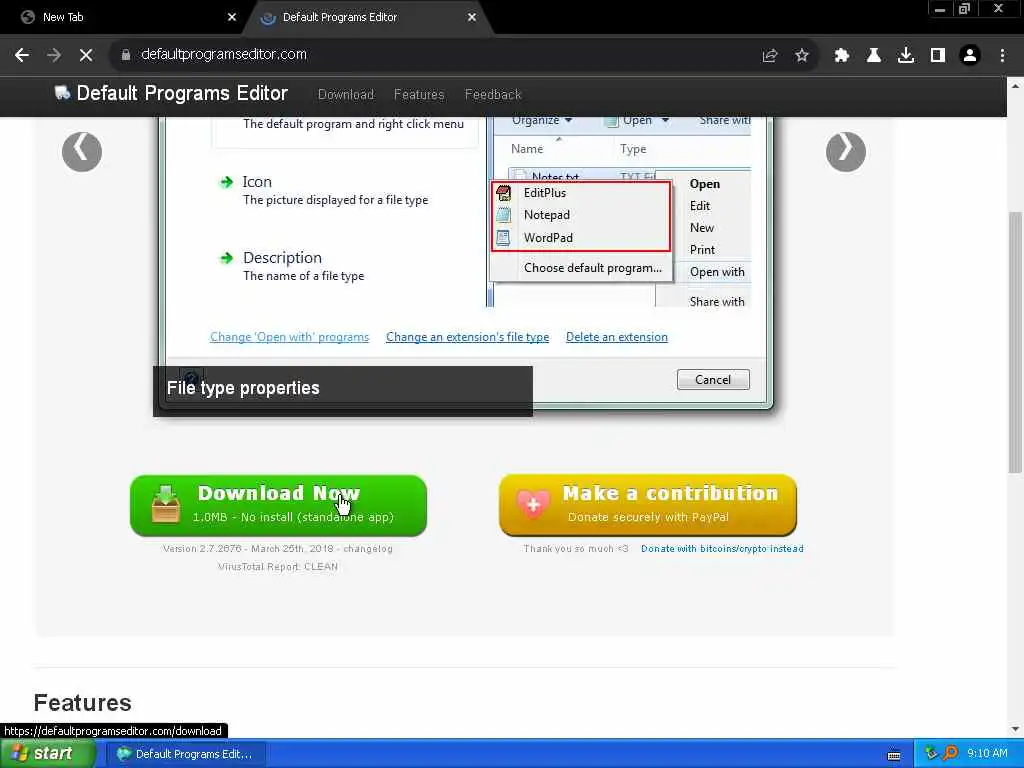Click the Default Programs Editor taskbar item
The width and height of the screenshot is (1024, 768).
point(186,754)
